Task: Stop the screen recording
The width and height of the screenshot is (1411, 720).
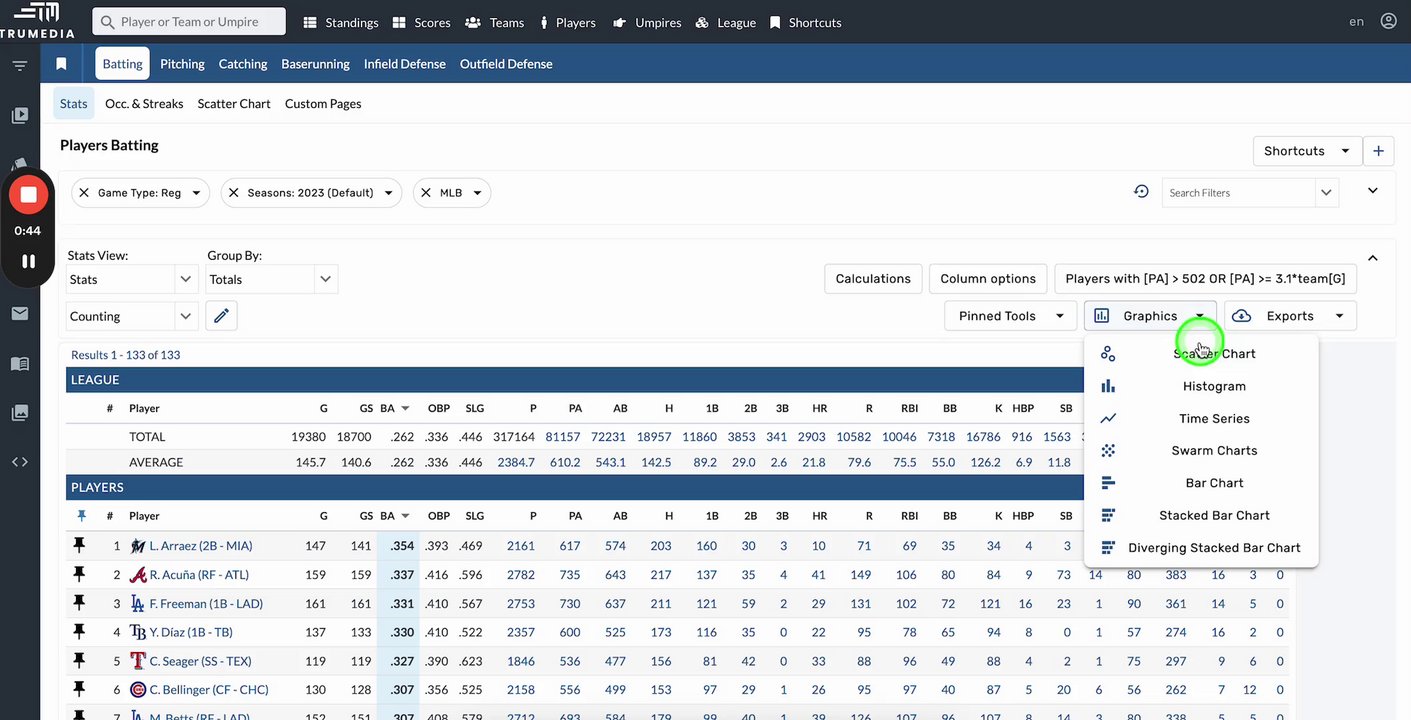Action: pos(28,195)
